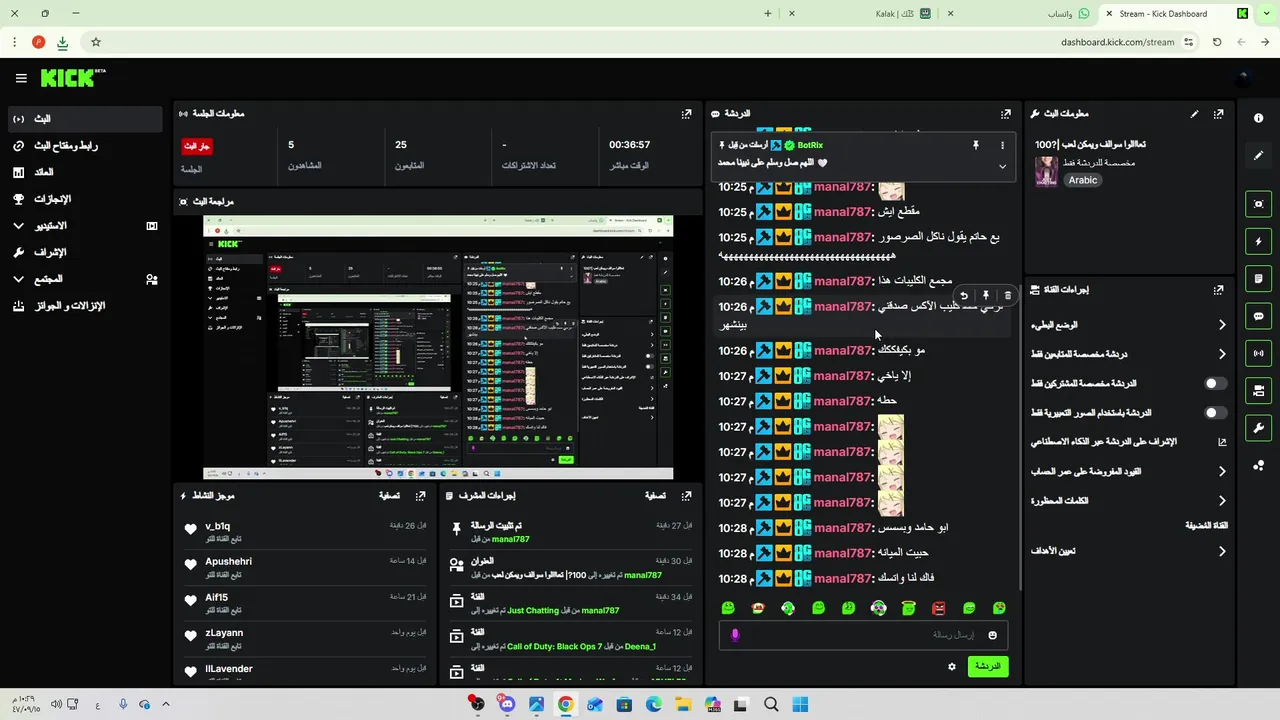This screenshot has width=1280, height=720.
Task: Bookmark page with star icon
Action: (x=96, y=42)
